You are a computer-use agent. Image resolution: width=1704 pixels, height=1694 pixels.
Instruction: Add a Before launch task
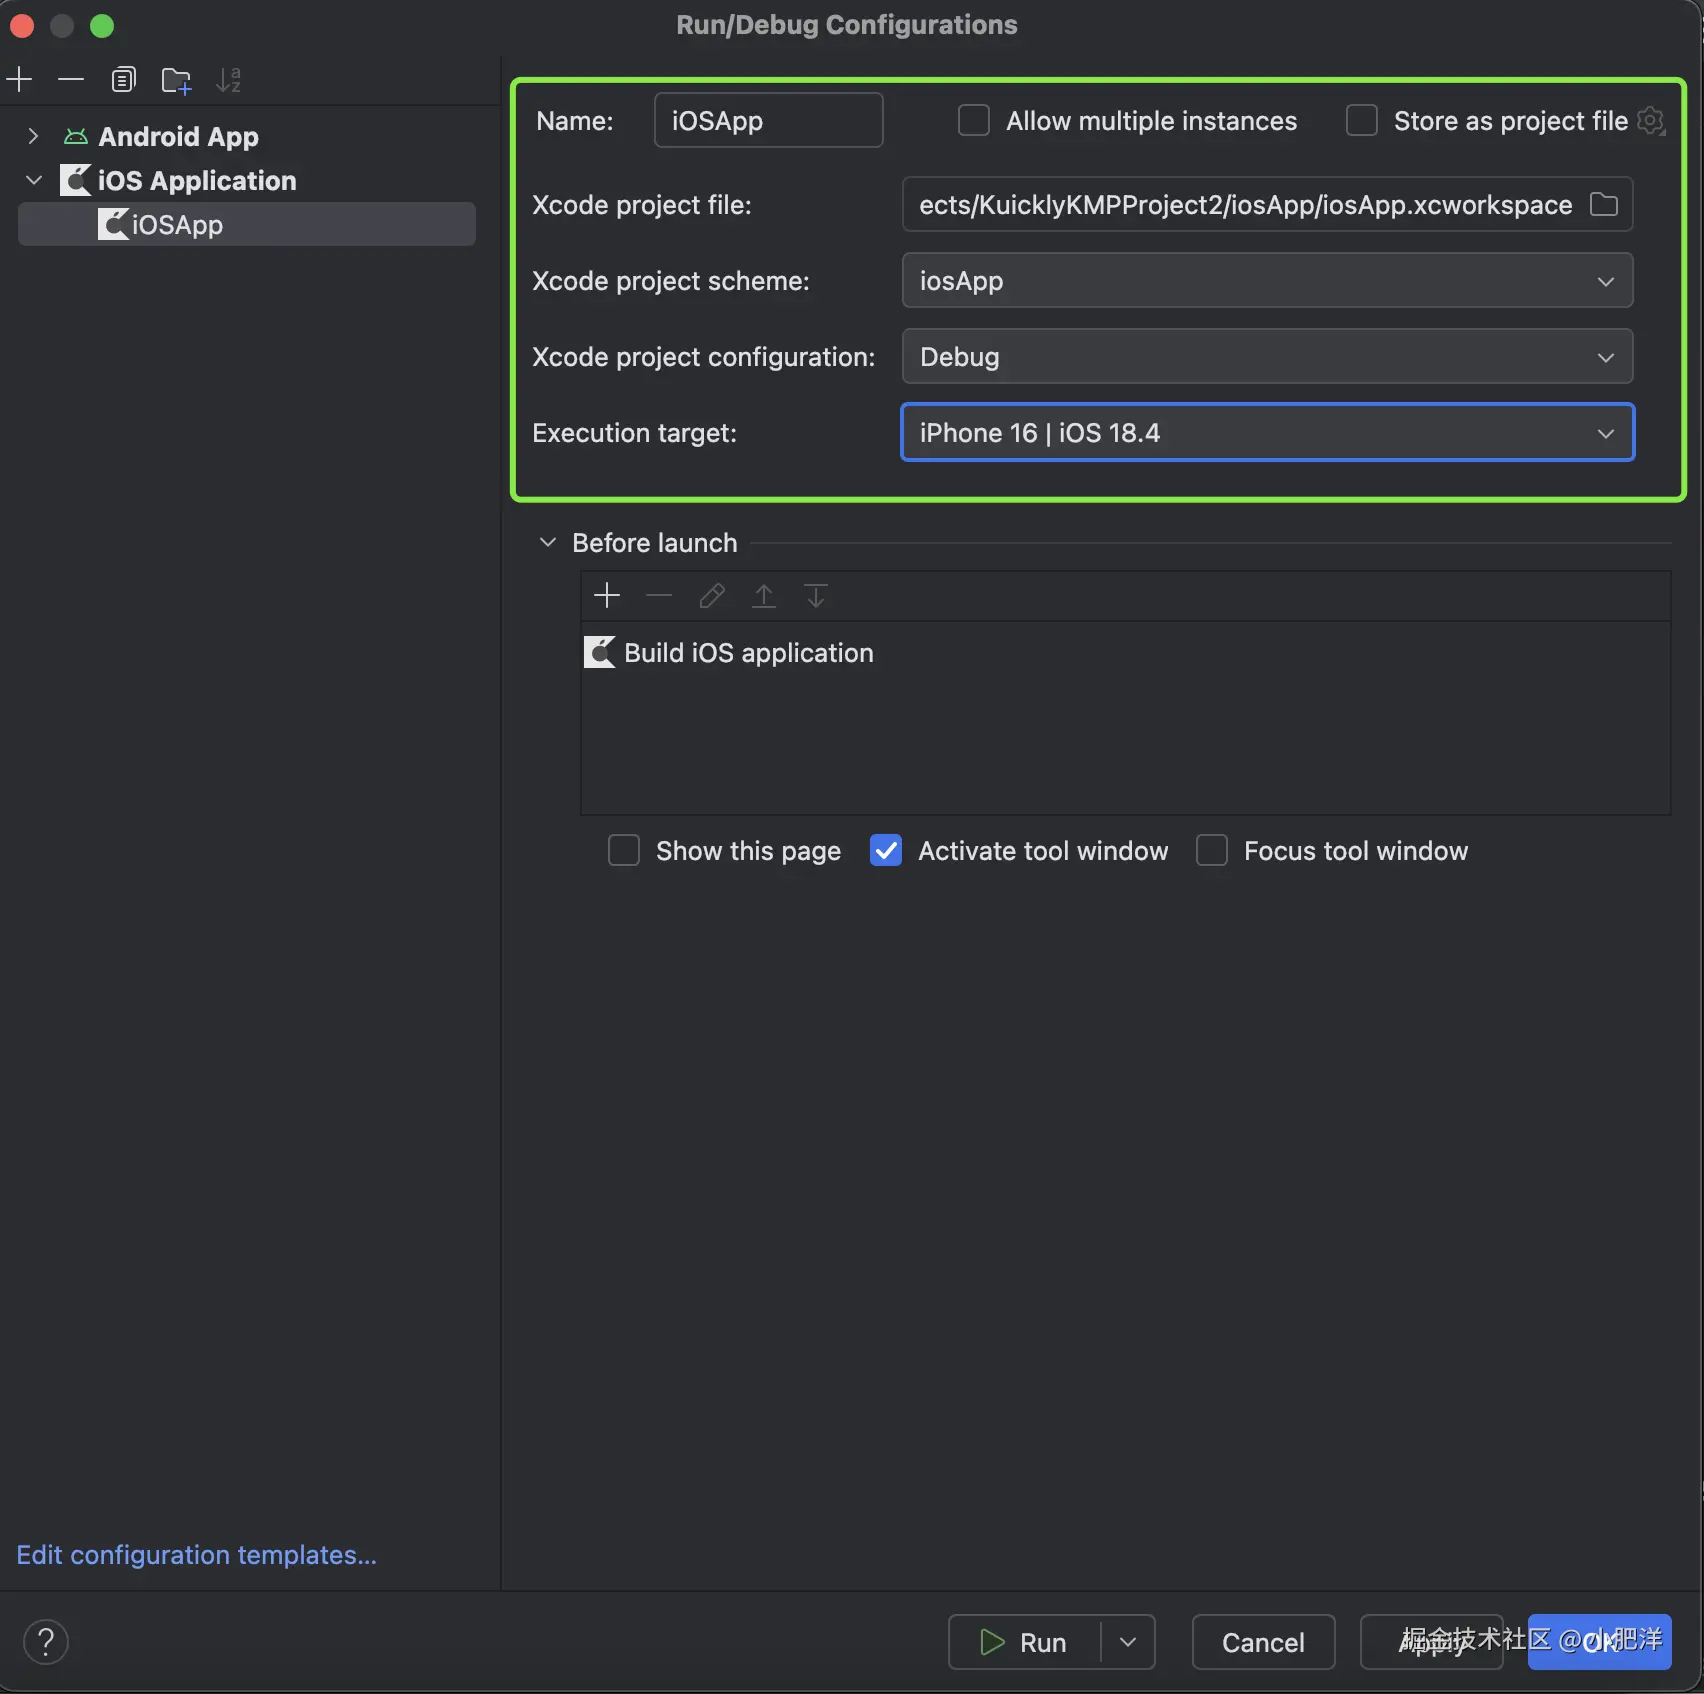607,596
